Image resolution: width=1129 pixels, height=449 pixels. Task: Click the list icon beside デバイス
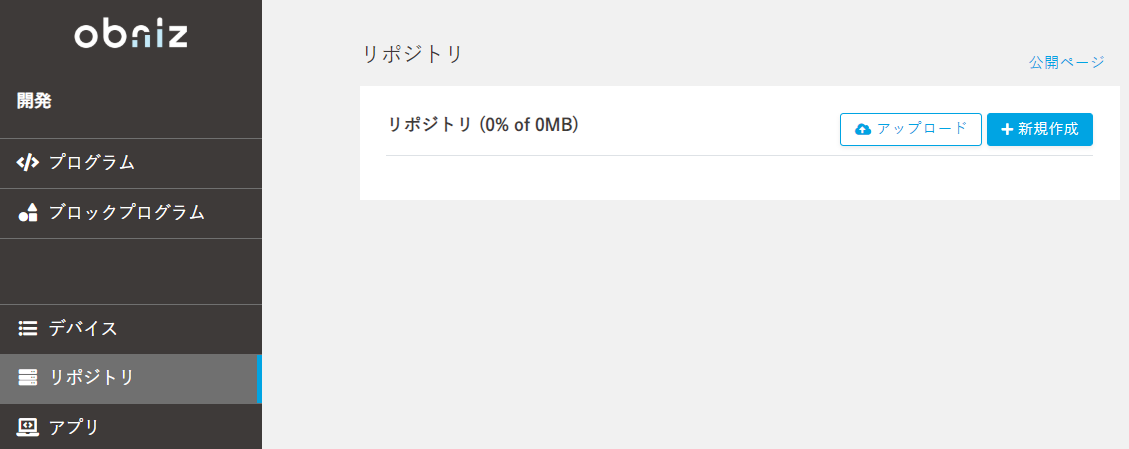point(27,329)
